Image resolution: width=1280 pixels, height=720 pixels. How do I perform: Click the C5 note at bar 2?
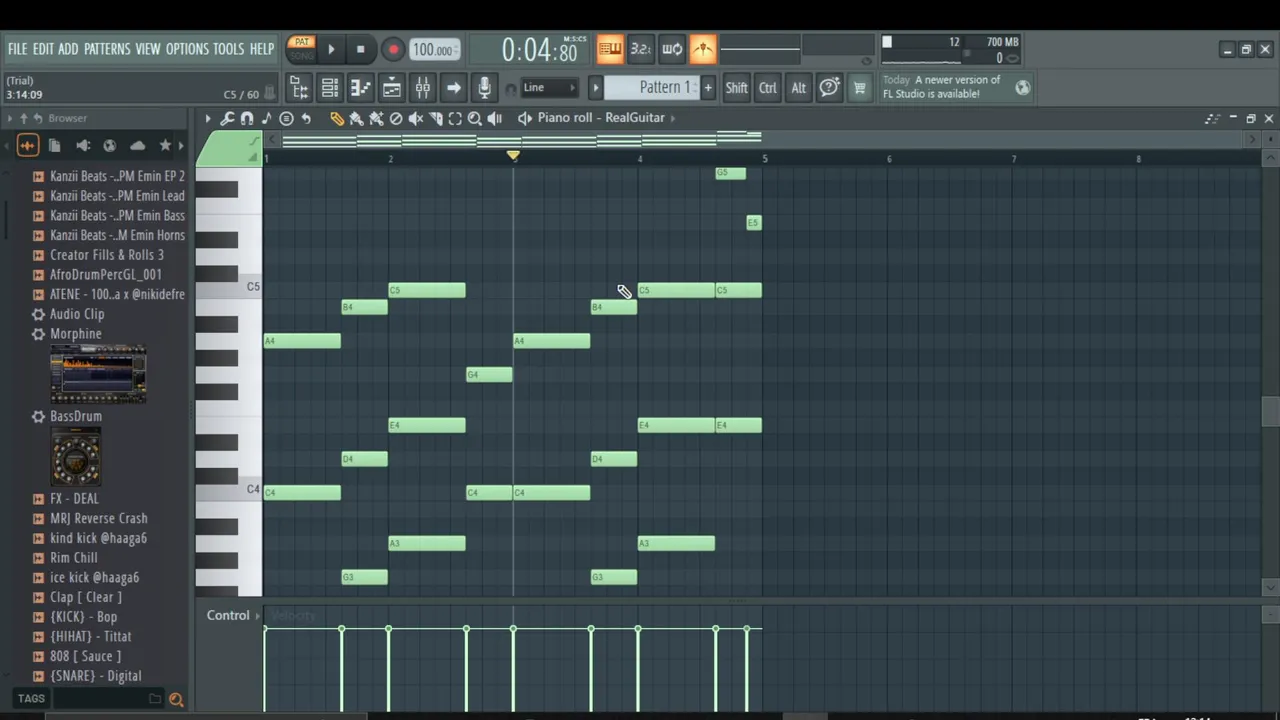(x=427, y=291)
